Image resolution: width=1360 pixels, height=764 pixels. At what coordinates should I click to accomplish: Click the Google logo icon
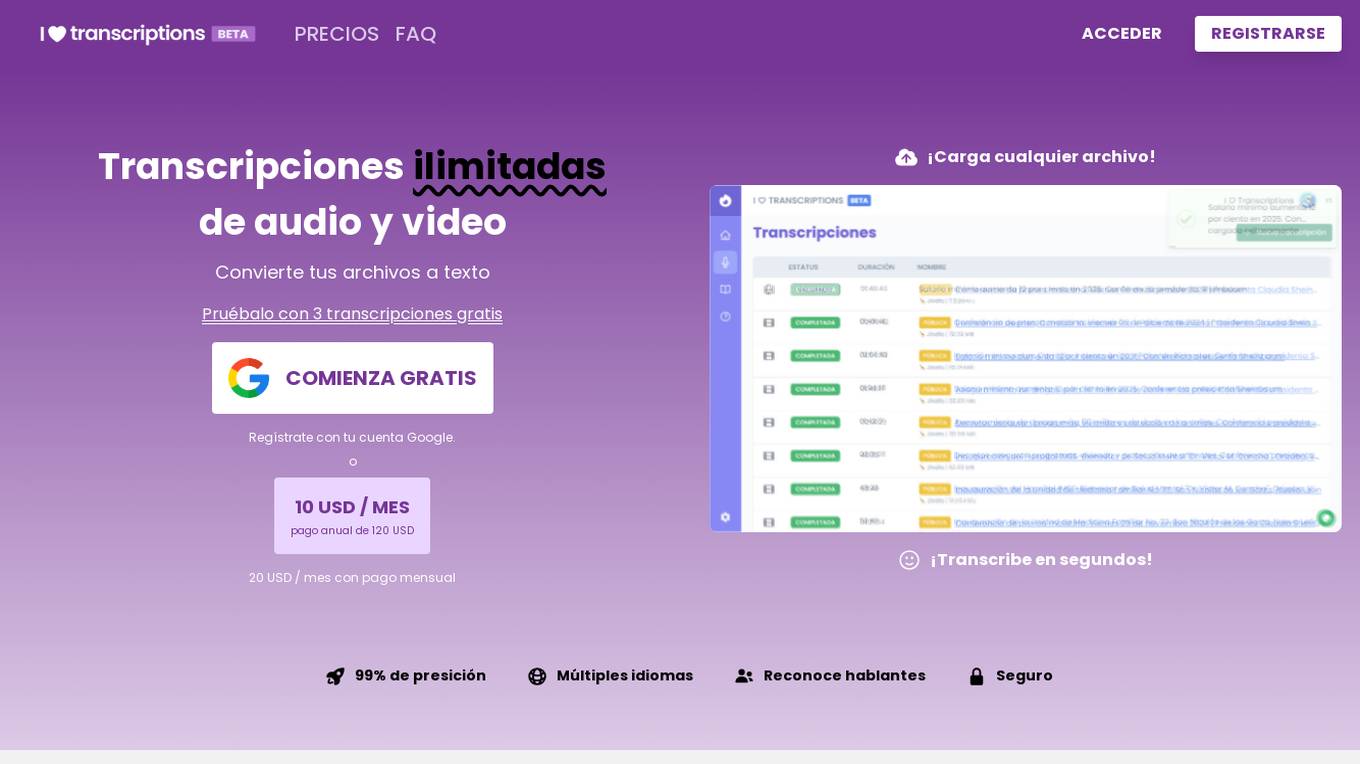[x=249, y=378]
